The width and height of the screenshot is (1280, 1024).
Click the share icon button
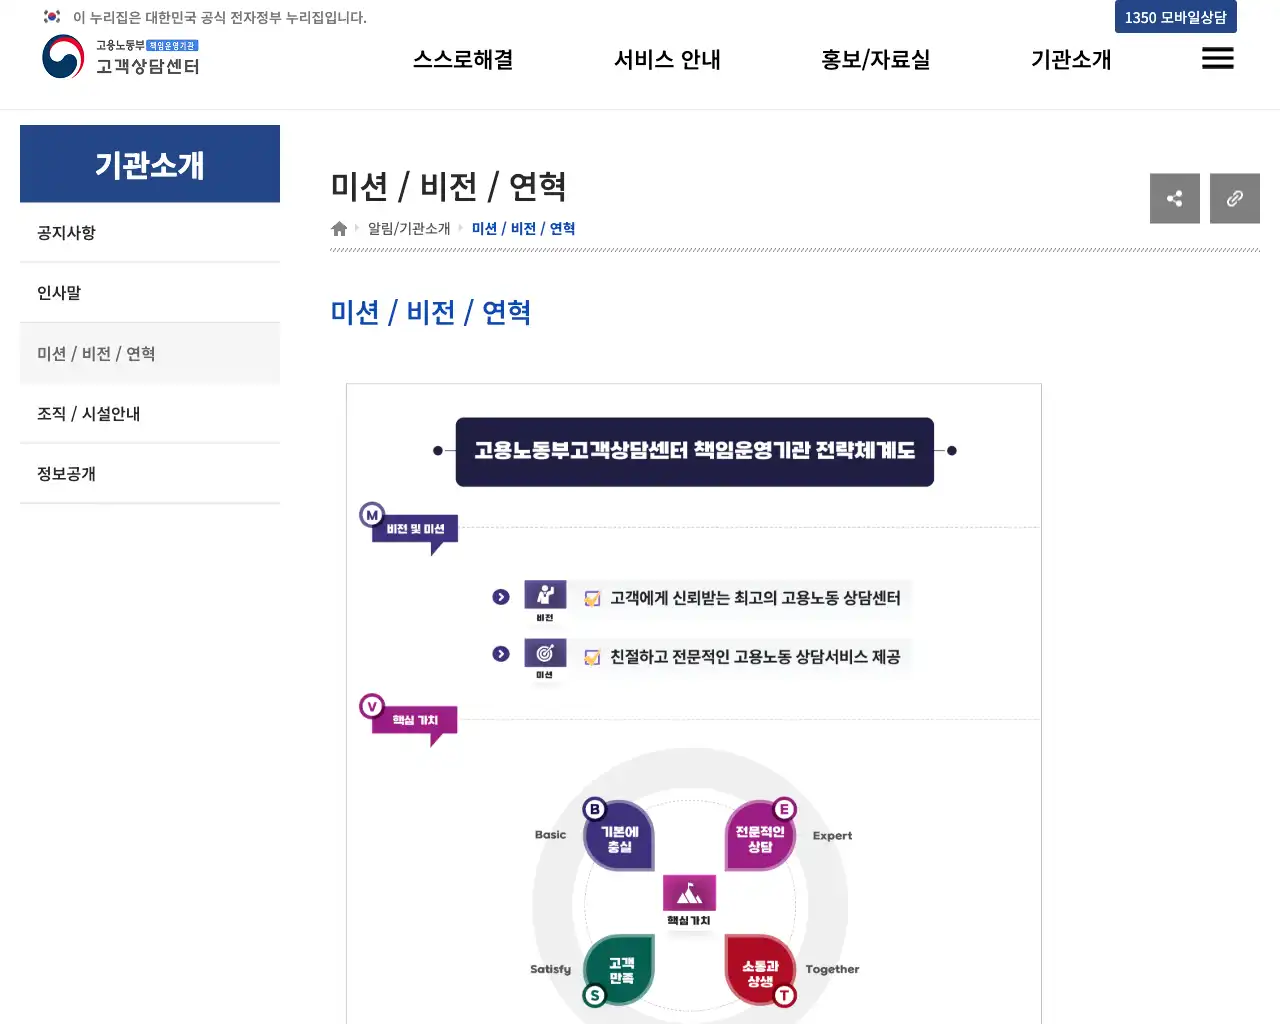(1174, 198)
